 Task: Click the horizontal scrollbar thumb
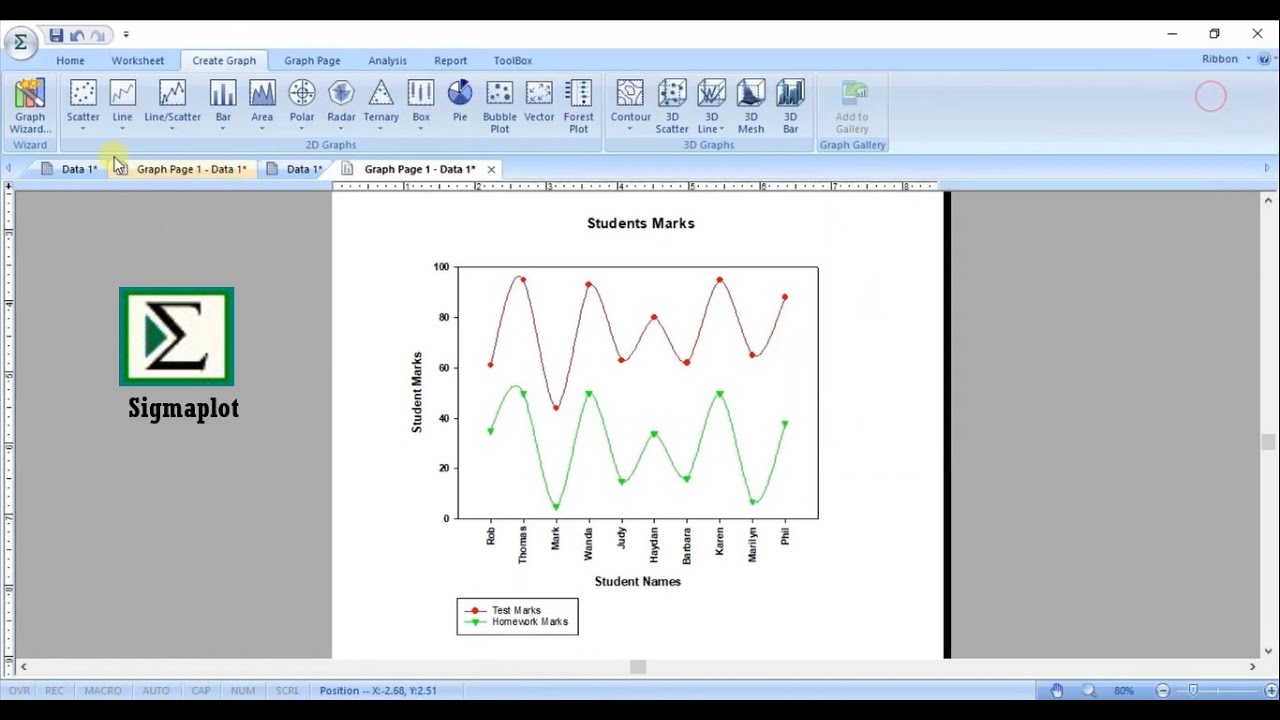coord(638,667)
